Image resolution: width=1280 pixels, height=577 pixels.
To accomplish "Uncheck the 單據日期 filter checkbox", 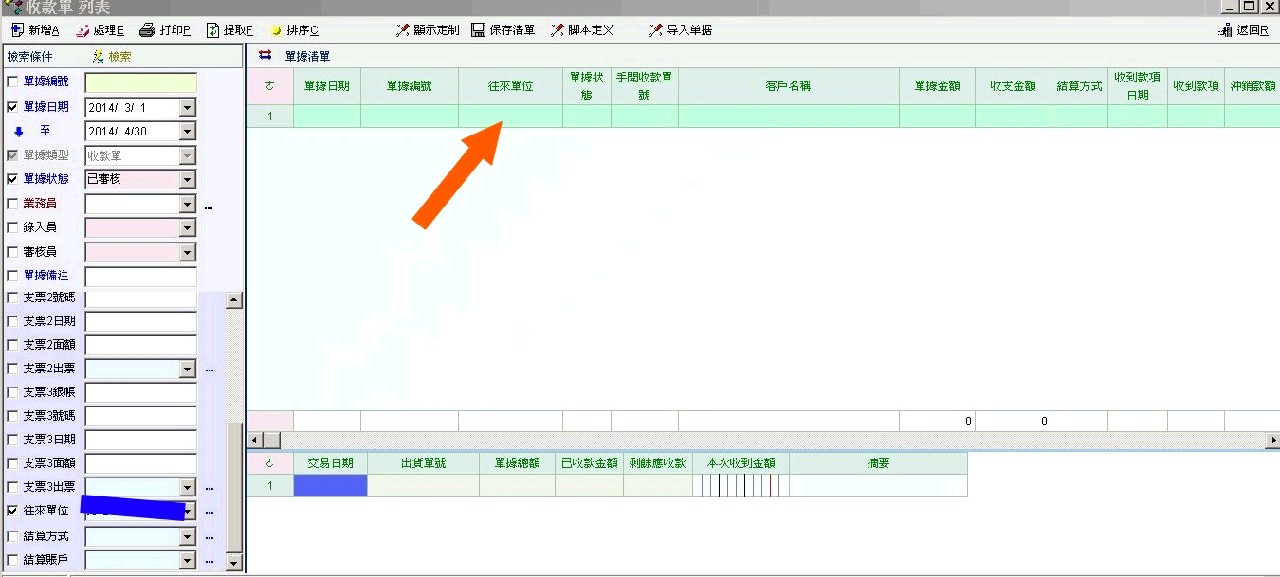I will pos(13,107).
